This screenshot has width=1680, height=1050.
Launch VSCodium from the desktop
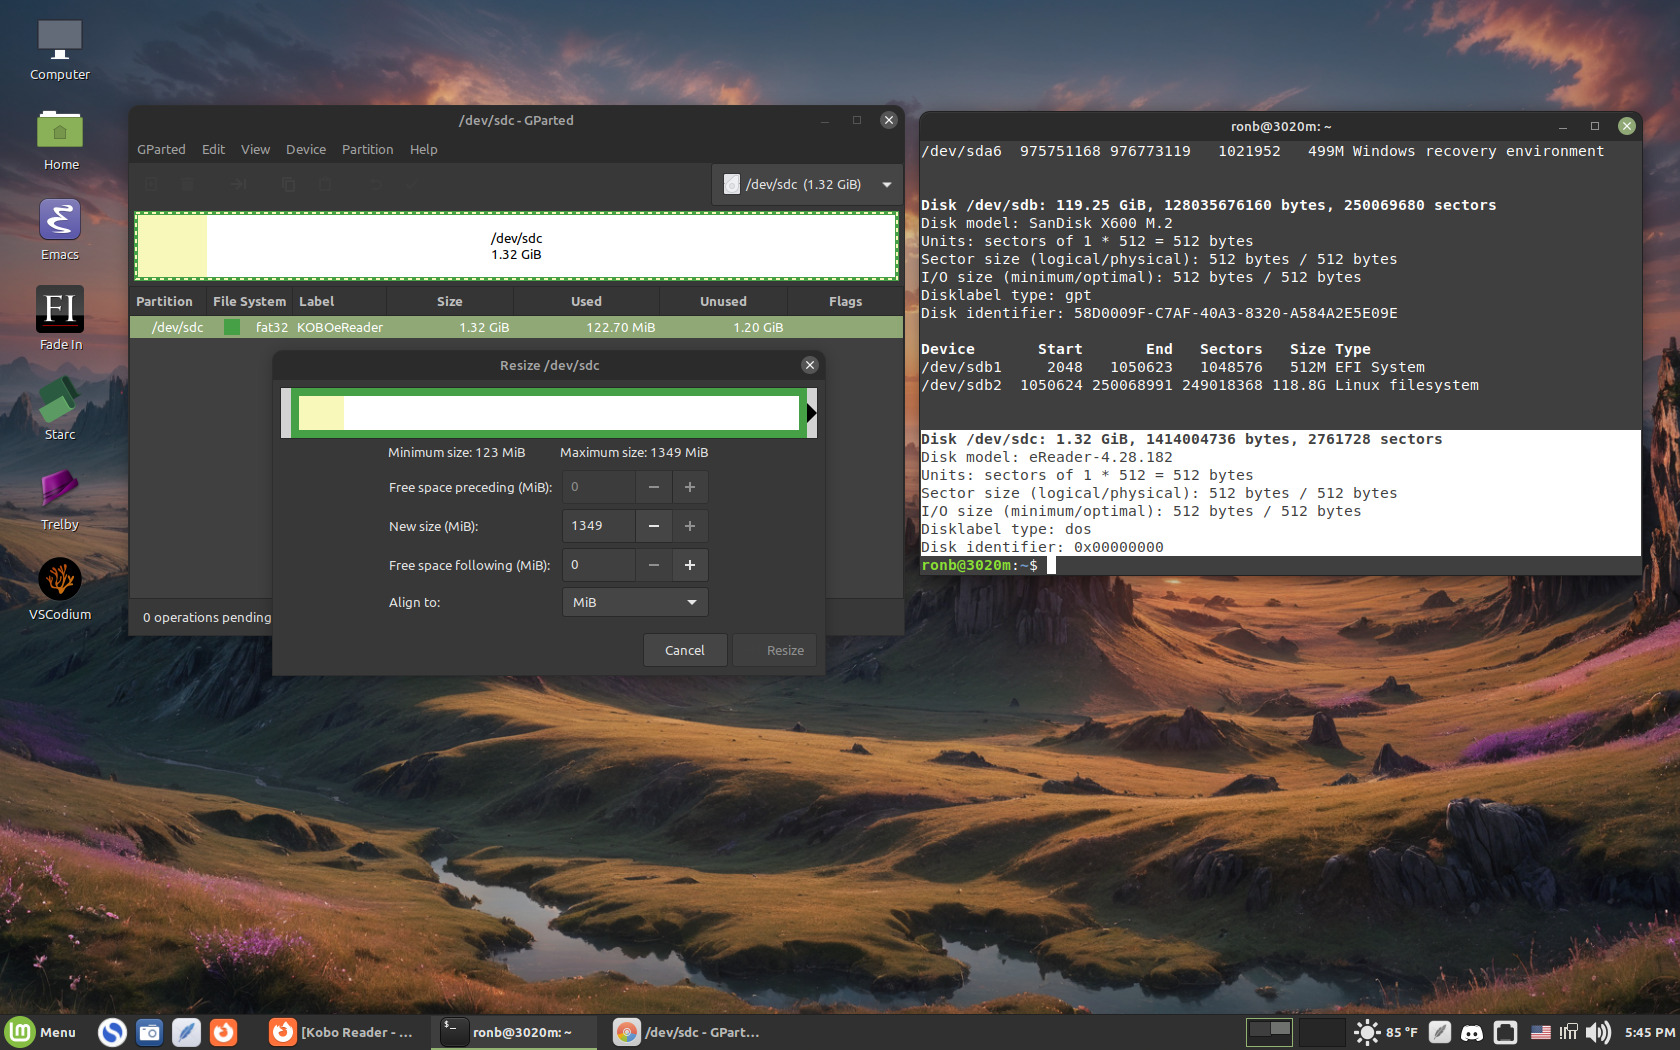coord(60,589)
